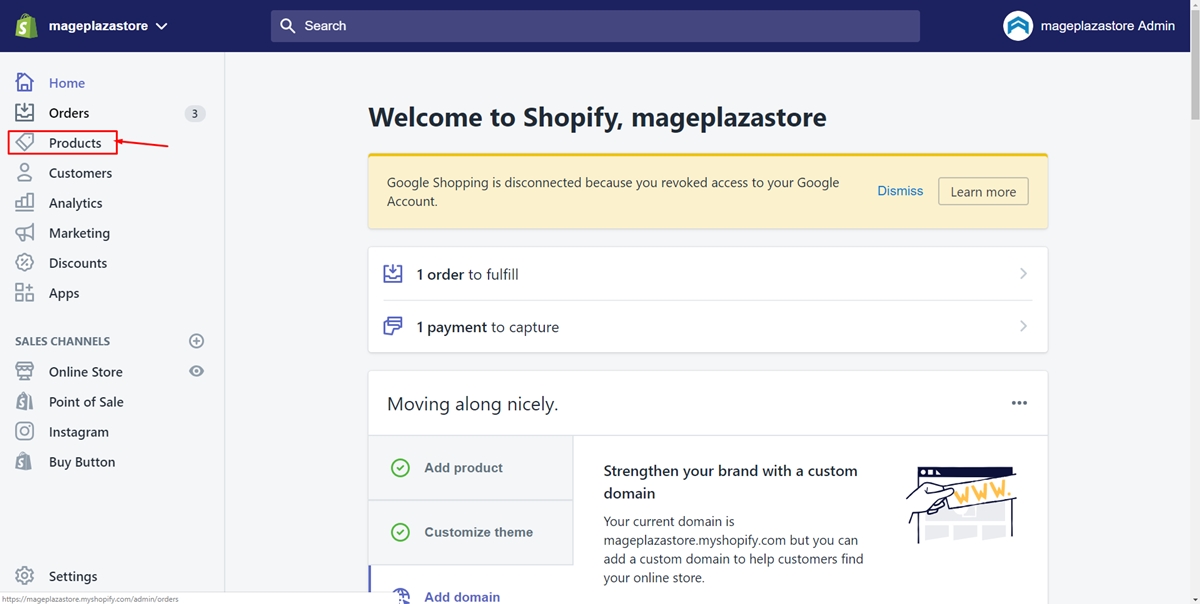Click the Online Store storefront icon
The height and width of the screenshot is (604, 1200).
pyautogui.click(x=25, y=371)
